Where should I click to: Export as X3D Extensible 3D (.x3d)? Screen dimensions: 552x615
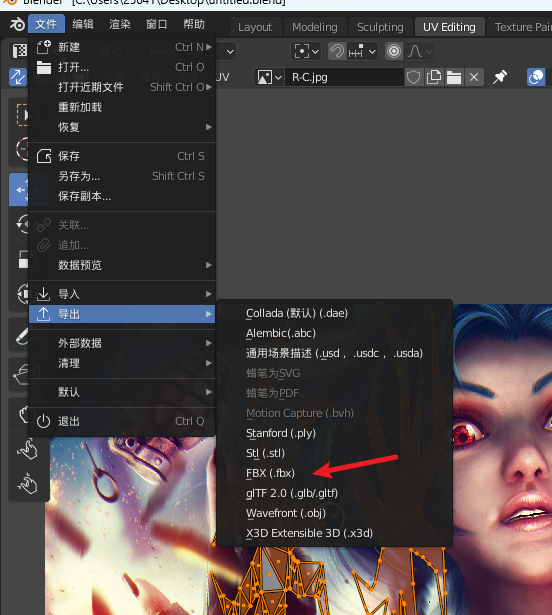(x=334, y=533)
